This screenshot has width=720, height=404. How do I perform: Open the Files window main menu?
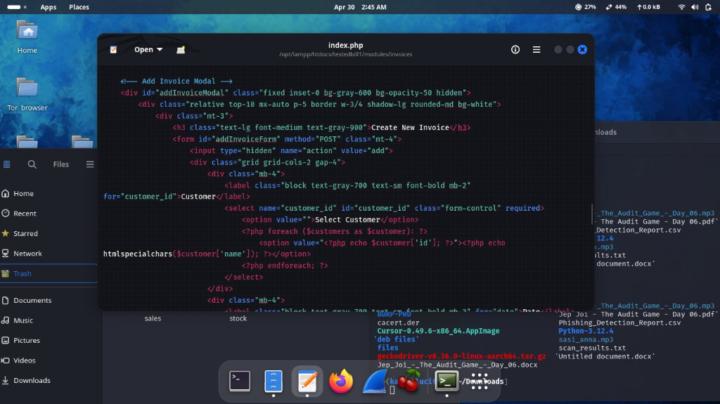[90, 164]
